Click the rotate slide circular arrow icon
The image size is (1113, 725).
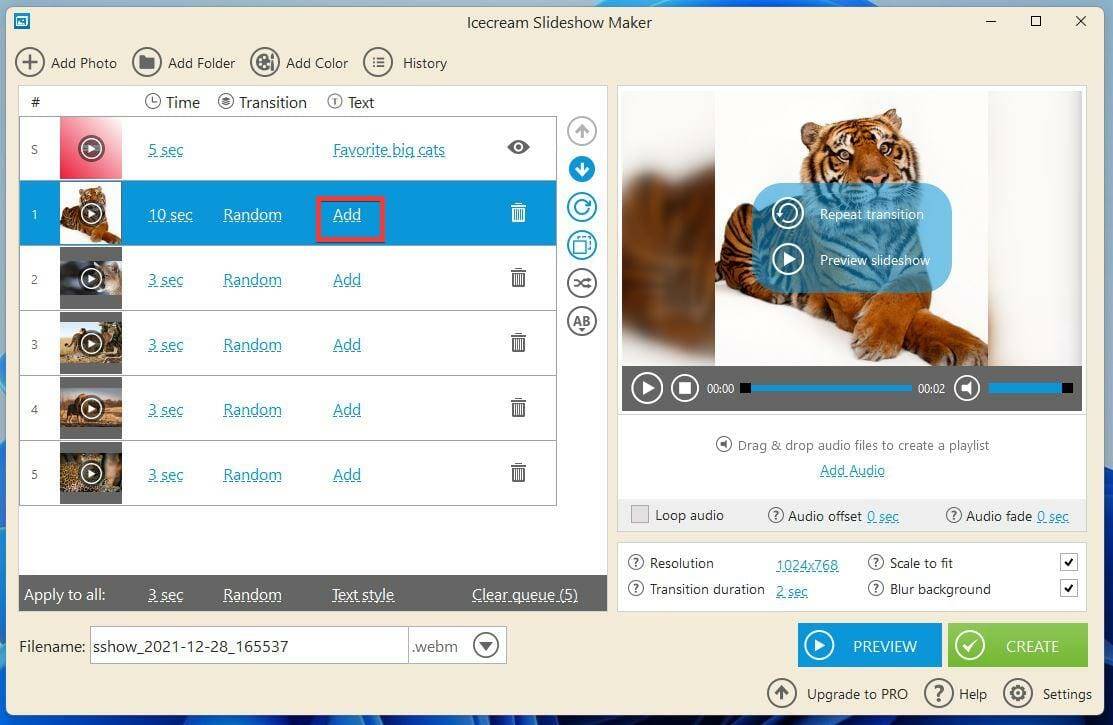(x=582, y=207)
